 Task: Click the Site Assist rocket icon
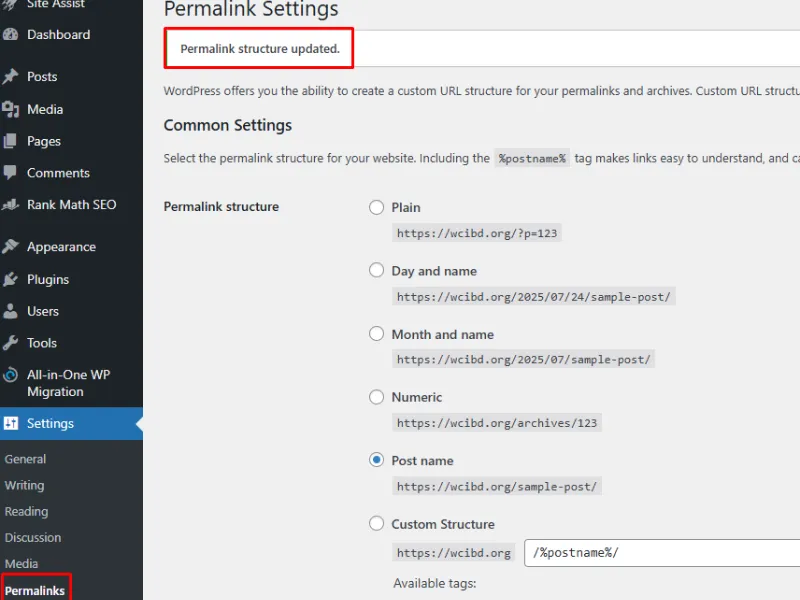tap(10, 5)
